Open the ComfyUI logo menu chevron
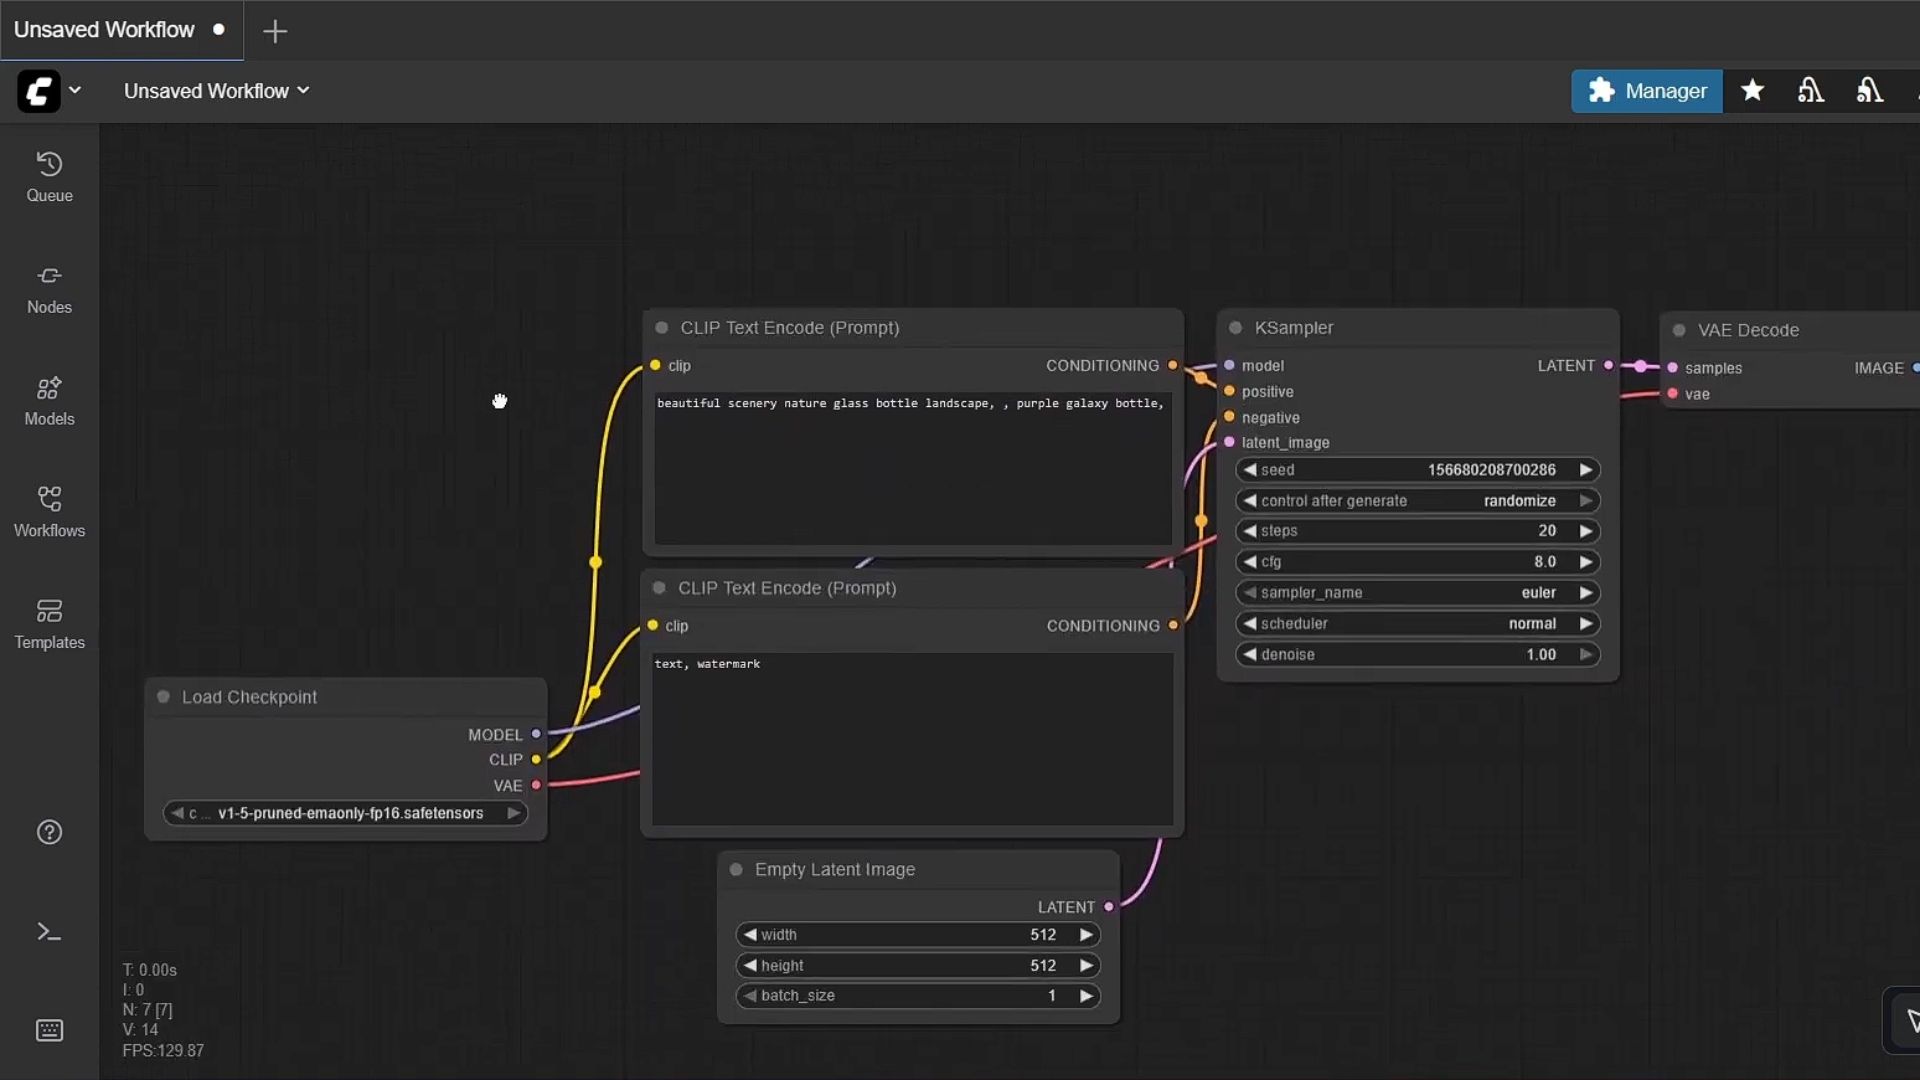 pyautogui.click(x=75, y=90)
